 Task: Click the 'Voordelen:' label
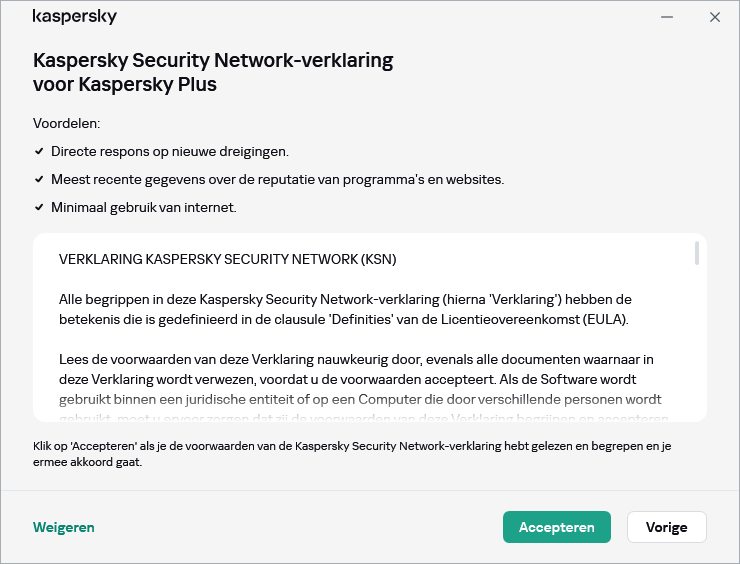(67, 123)
